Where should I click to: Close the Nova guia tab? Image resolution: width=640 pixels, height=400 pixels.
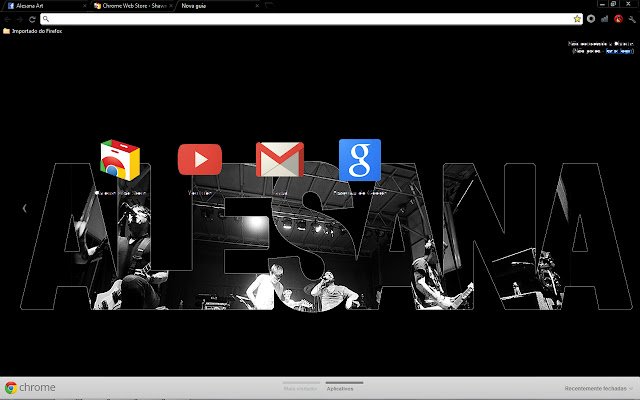(x=257, y=6)
